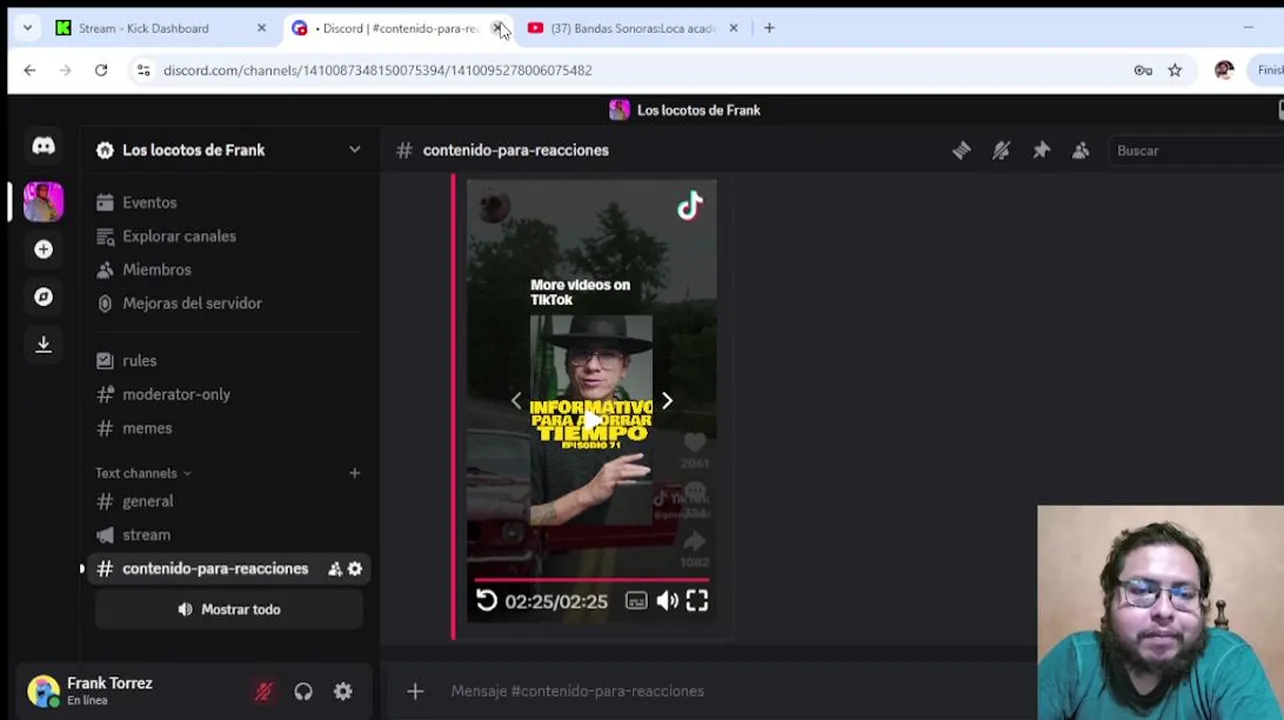Click the Mostrar todo button
The height and width of the screenshot is (720, 1284).
[229, 609]
